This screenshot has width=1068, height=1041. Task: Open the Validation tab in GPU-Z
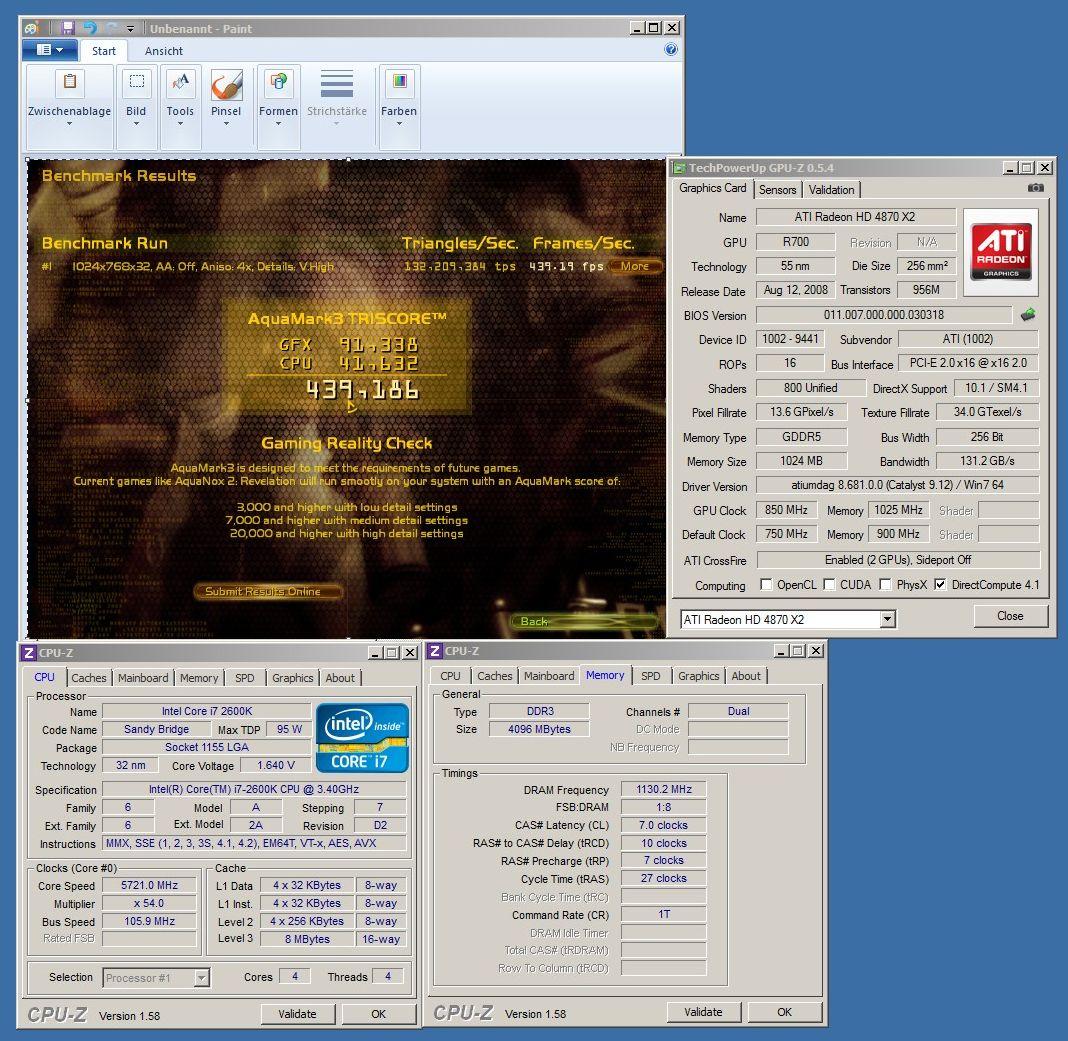(831, 190)
